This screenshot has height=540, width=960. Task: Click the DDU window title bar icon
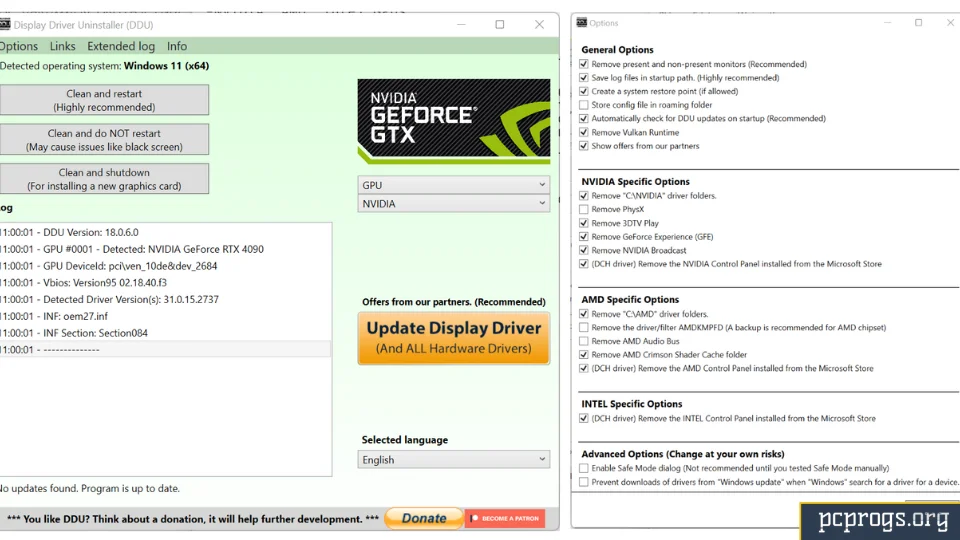point(5,24)
